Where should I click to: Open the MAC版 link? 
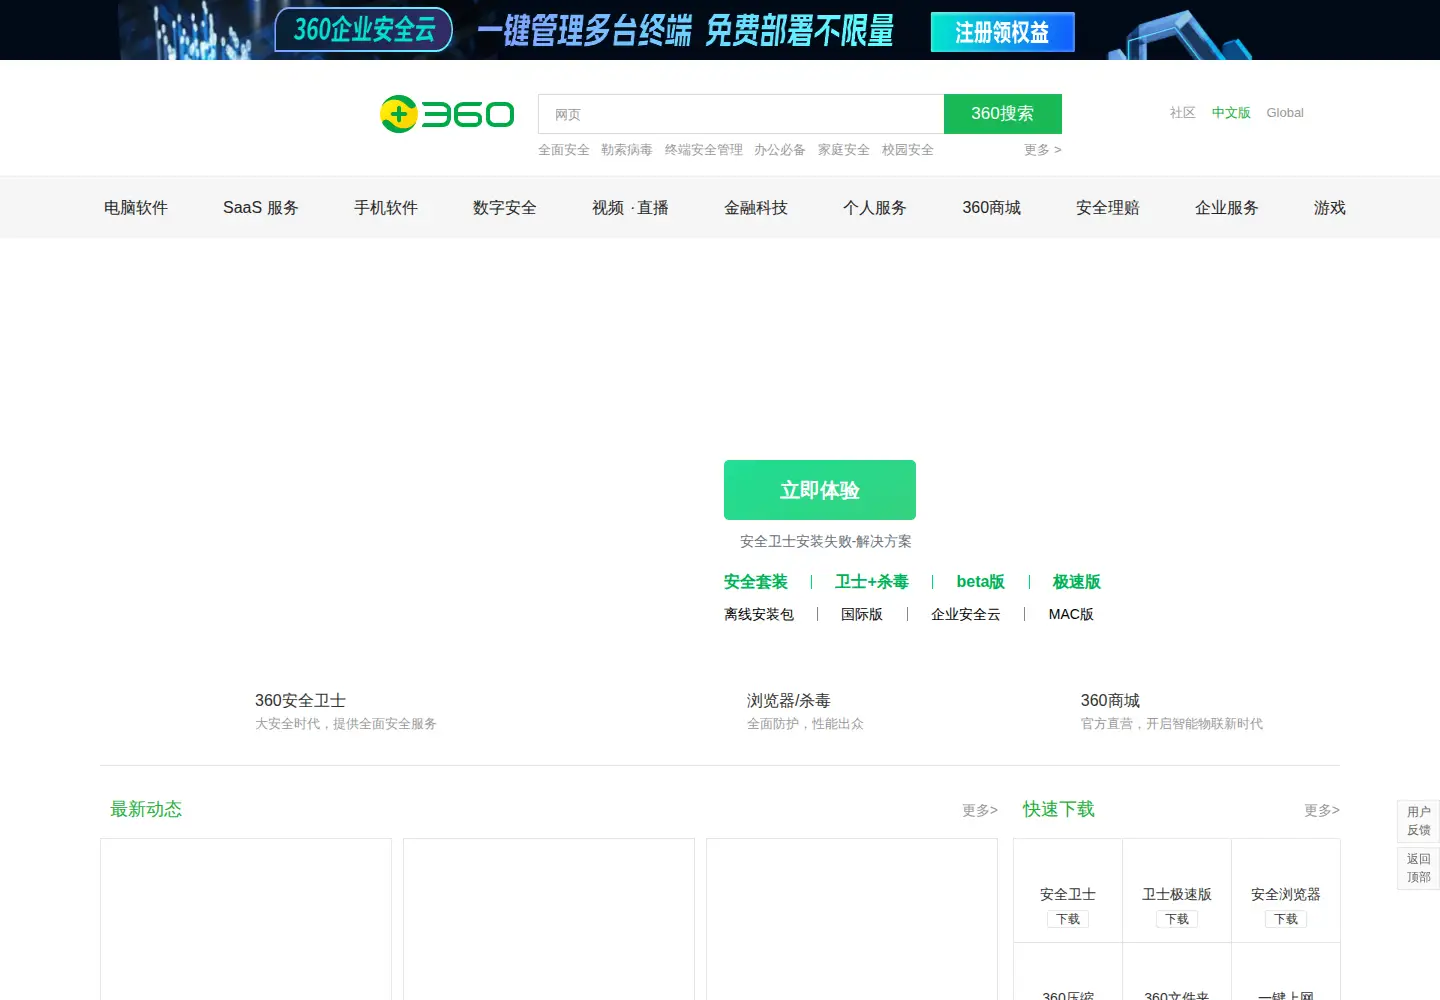click(x=1071, y=614)
